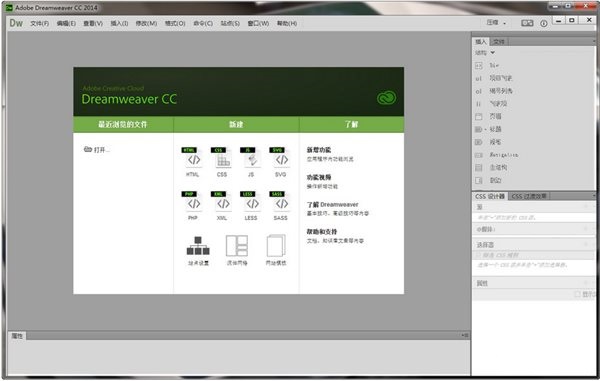
Task: Toggle the 显示集 checkbox in CSS Designer properties
Action: click(x=577, y=294)
